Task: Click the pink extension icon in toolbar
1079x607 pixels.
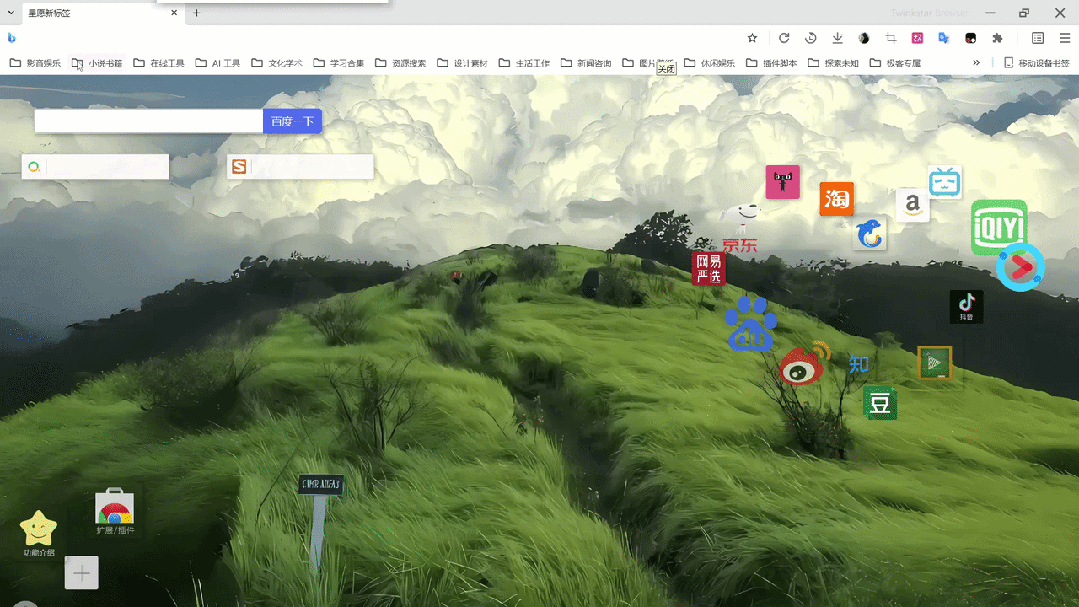Action: coord(917,39)
